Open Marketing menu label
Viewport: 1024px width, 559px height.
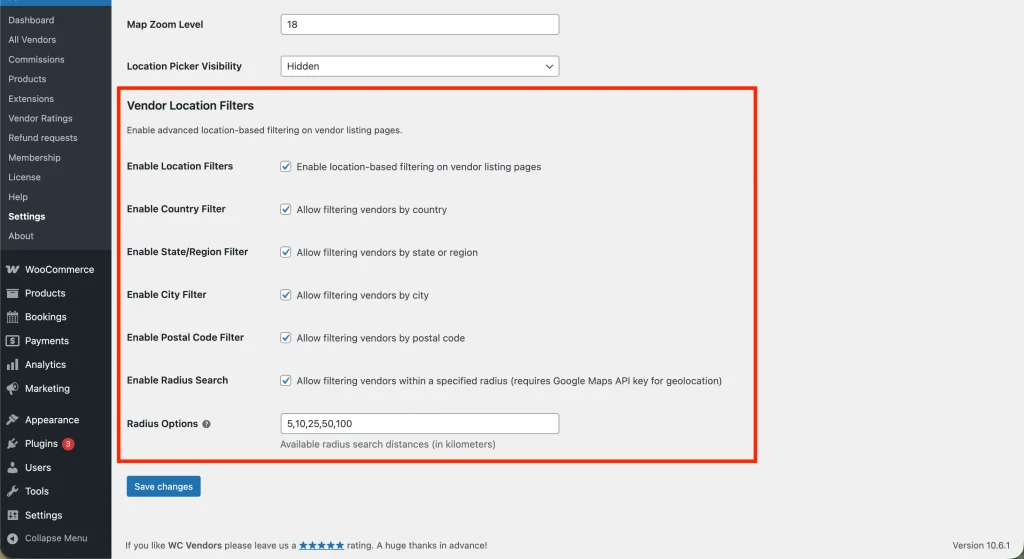coord(47,389)
